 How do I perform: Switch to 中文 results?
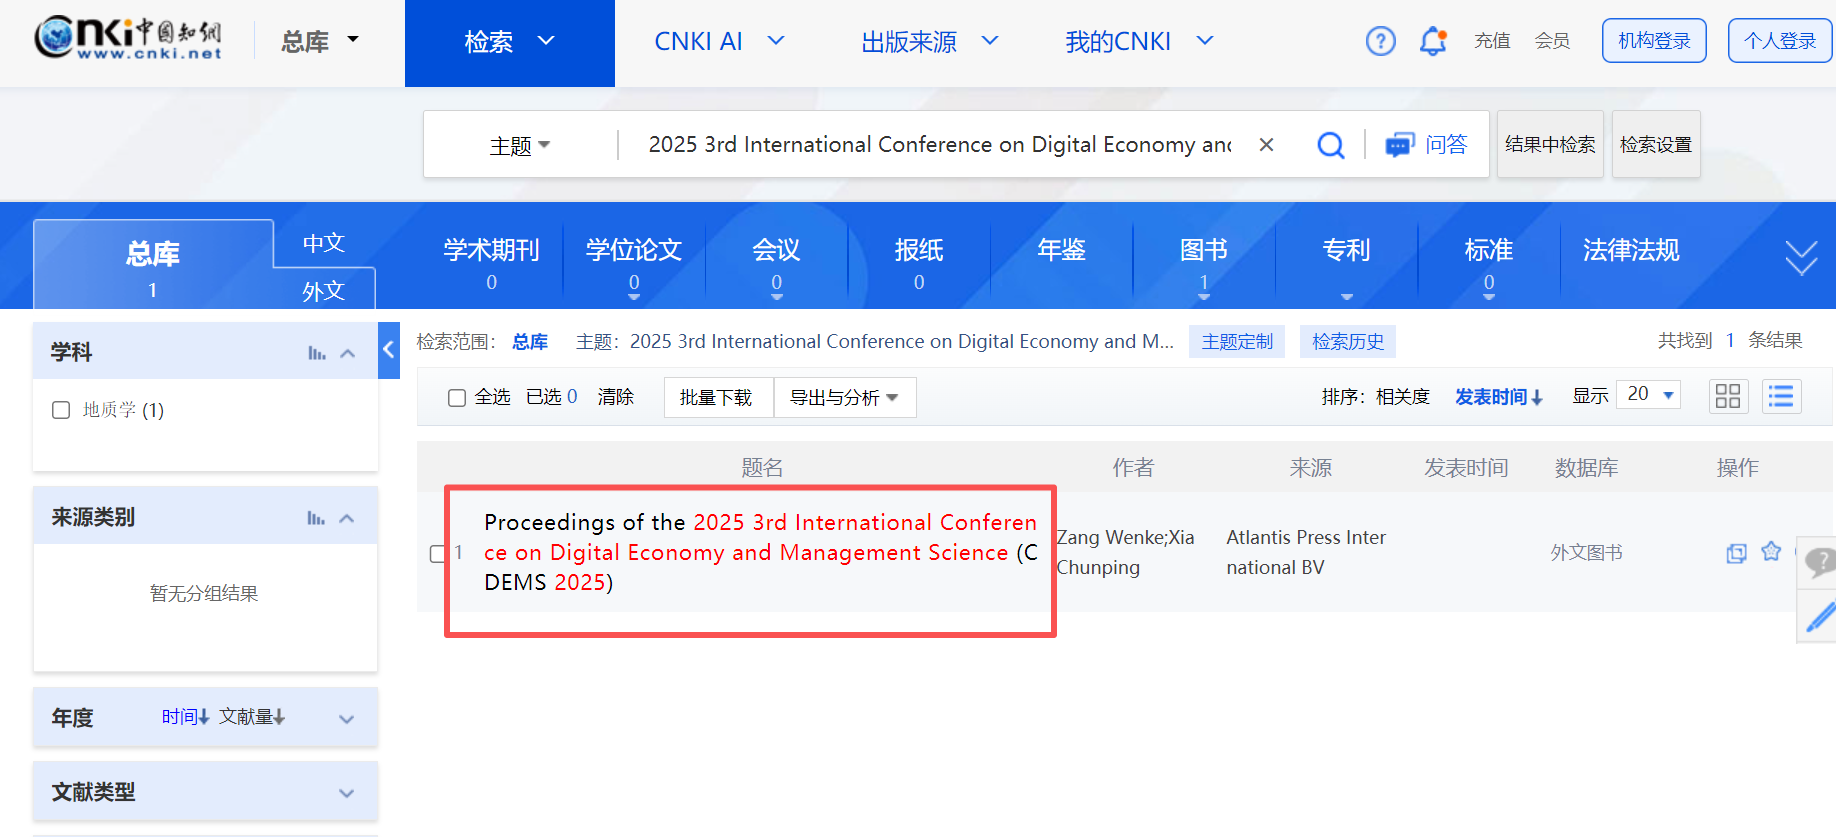[323, 243]
